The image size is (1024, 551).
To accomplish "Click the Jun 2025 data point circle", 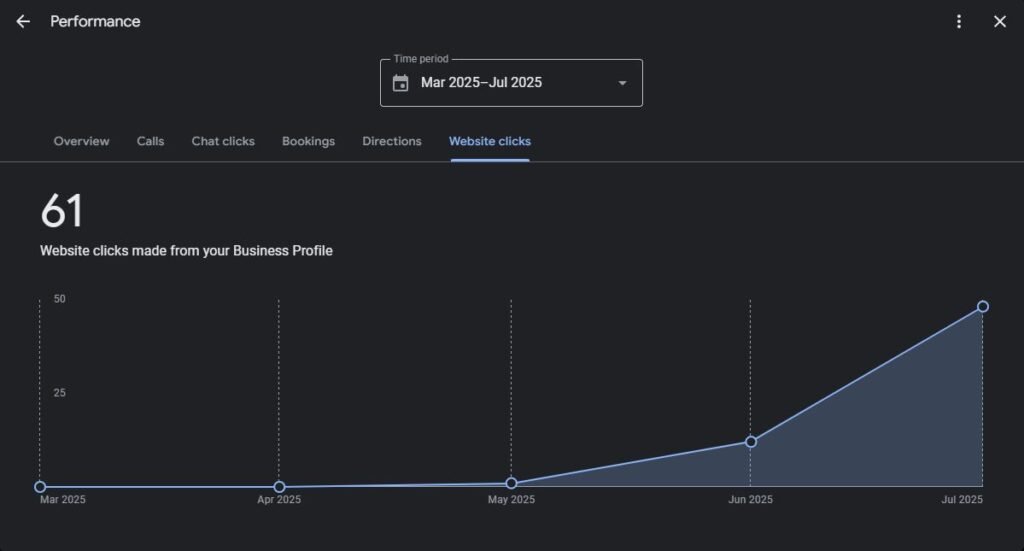I will [751, 442].
